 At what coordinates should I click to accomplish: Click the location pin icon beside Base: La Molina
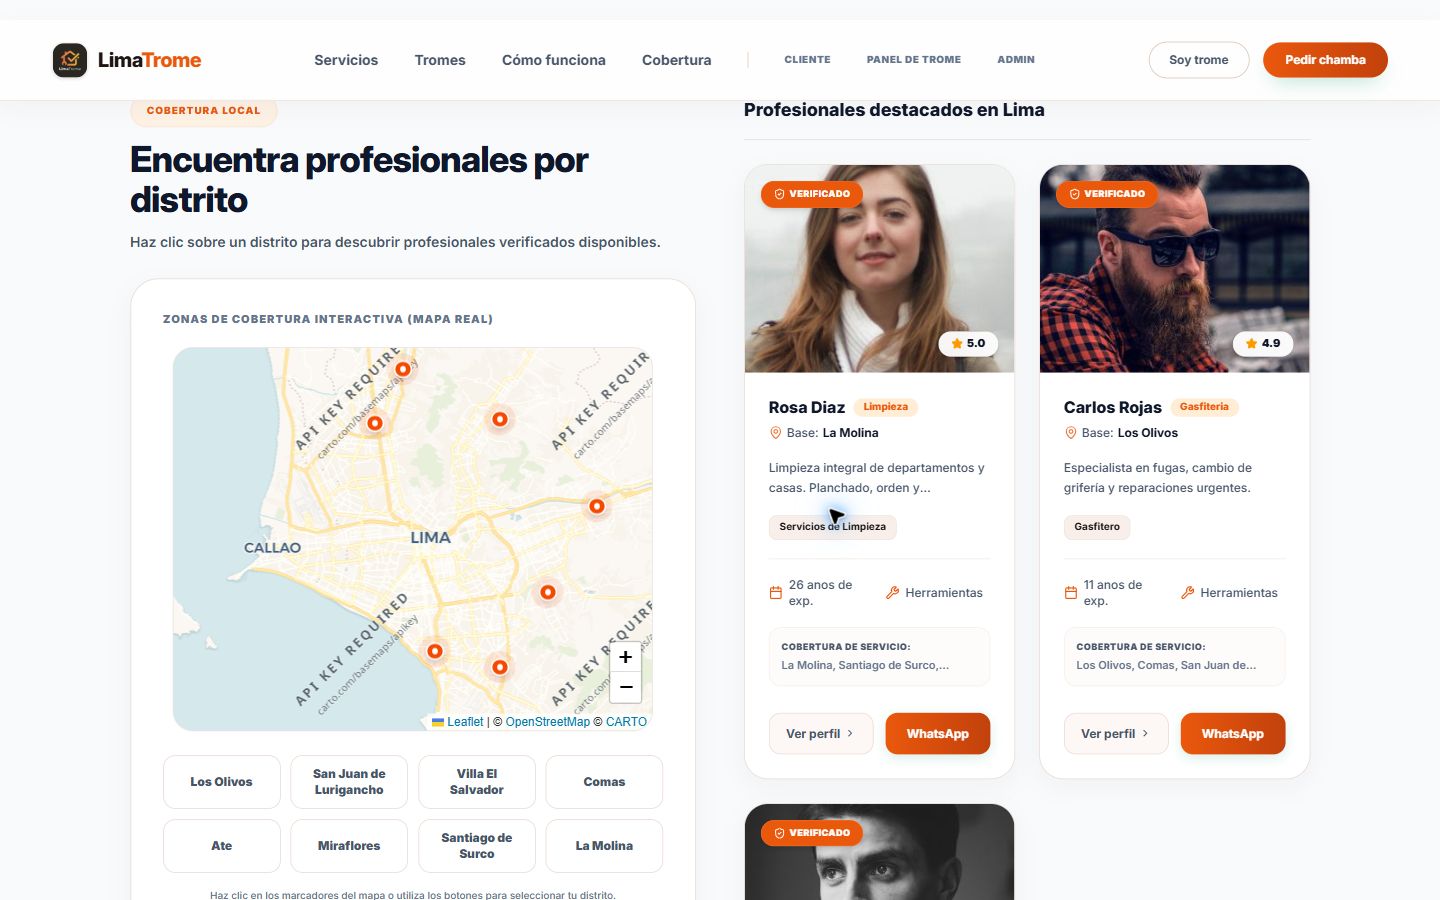775,433
